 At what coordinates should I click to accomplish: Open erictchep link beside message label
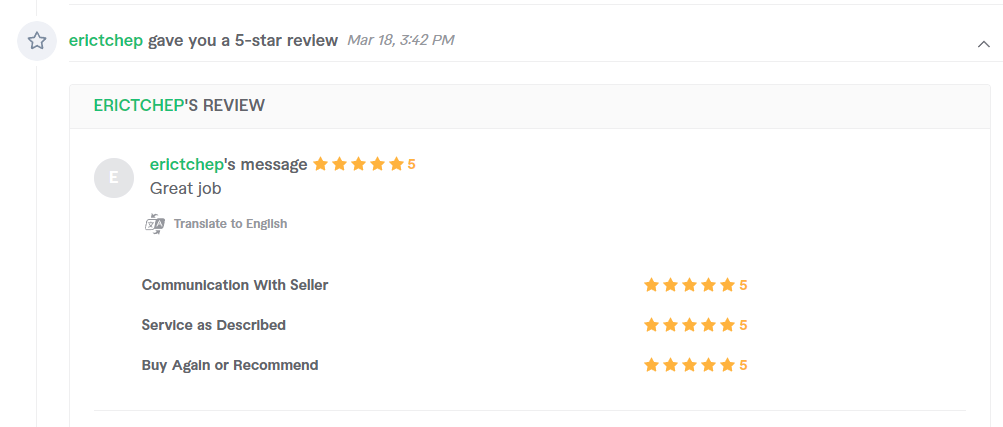[x=187, y=164]
